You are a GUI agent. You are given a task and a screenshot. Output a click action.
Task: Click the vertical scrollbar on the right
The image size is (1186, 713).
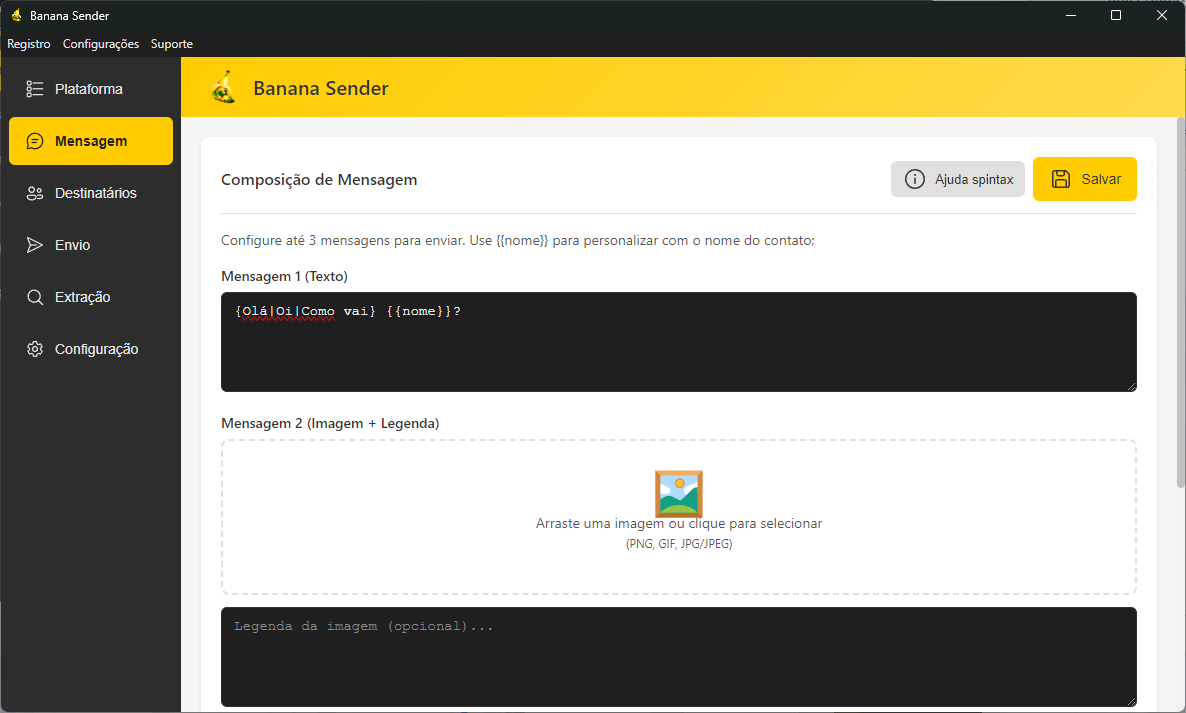coord(1180,300)
